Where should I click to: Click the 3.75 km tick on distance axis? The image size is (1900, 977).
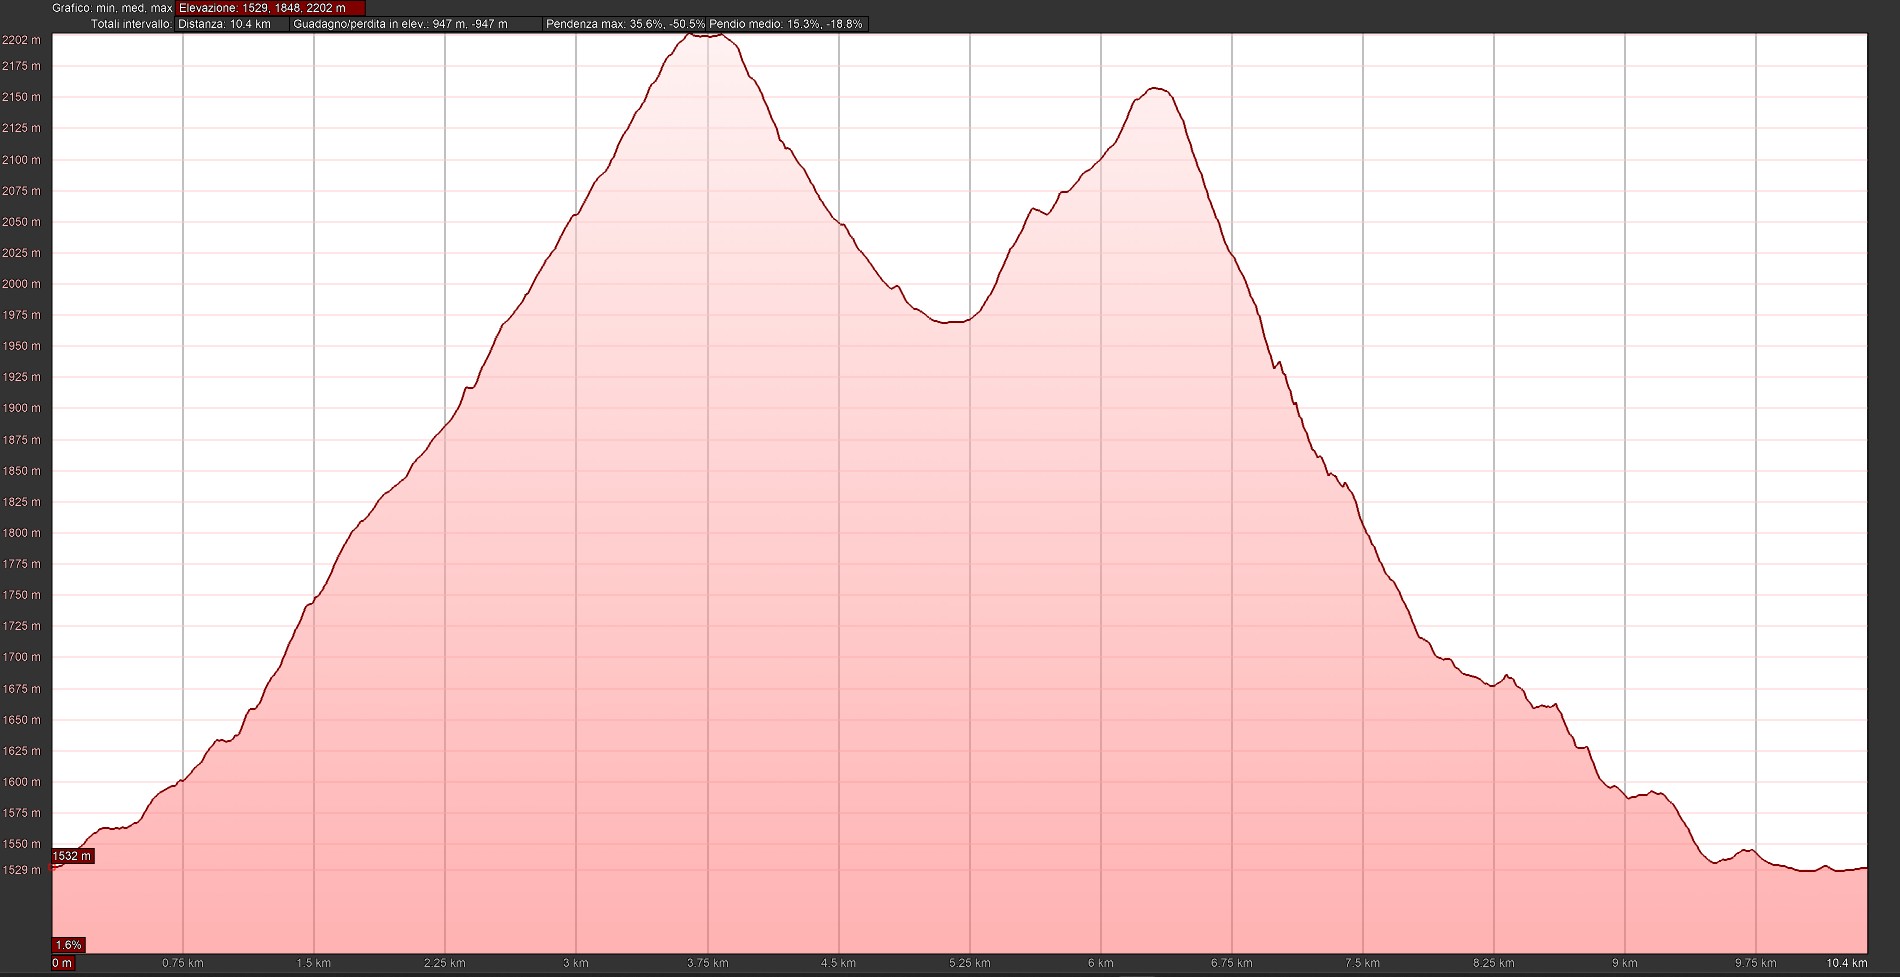(x=707, y=963)
